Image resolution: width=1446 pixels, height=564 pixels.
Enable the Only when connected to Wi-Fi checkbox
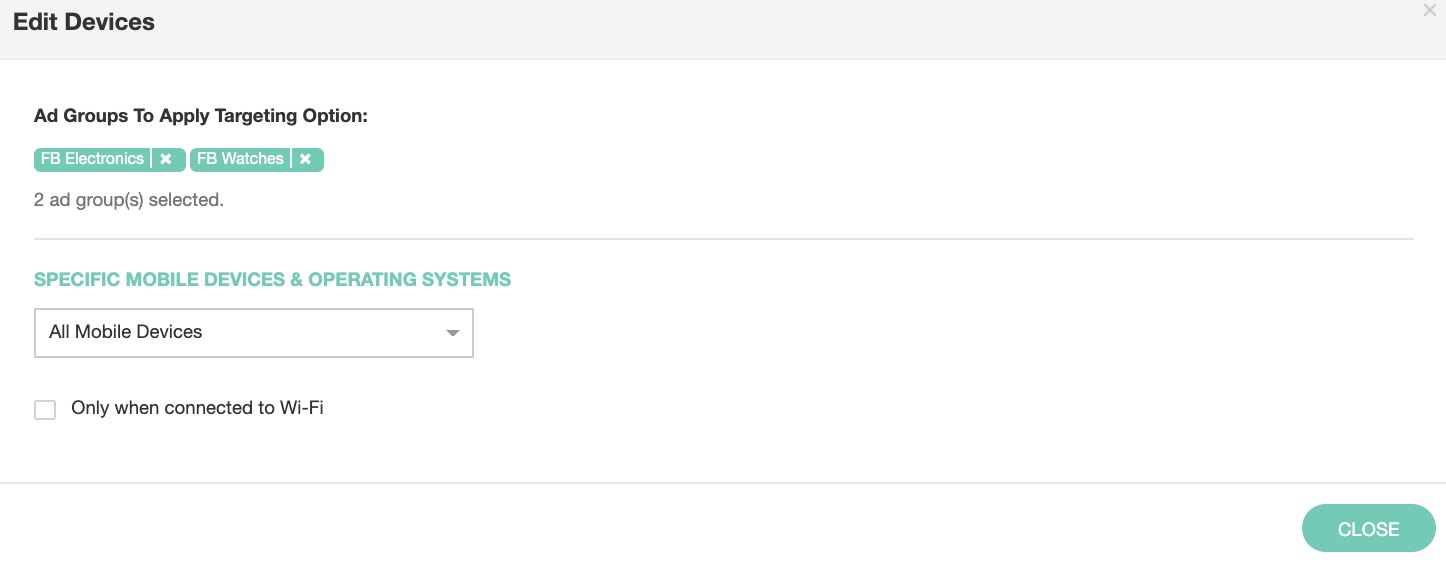click(45, 409)
